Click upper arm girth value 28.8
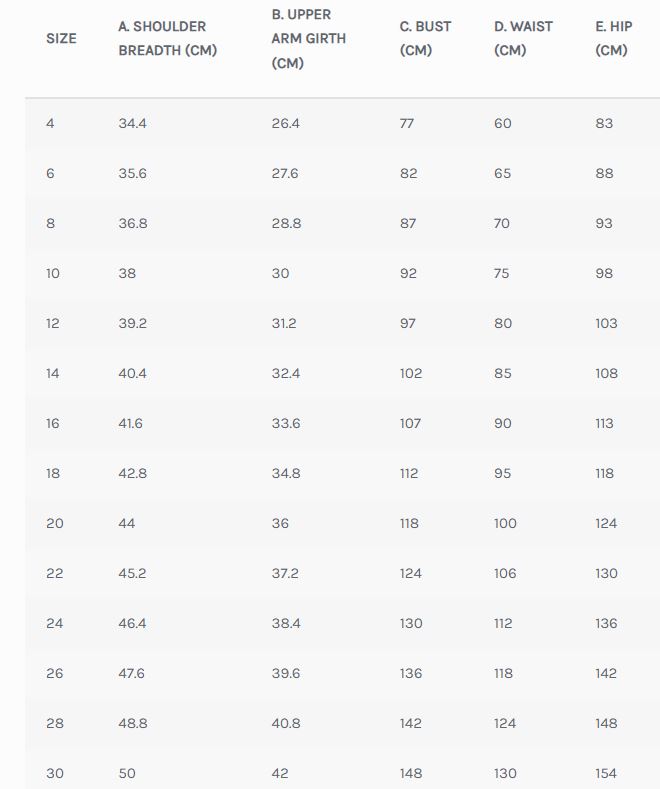660x789 pixels. coord(286,223)
